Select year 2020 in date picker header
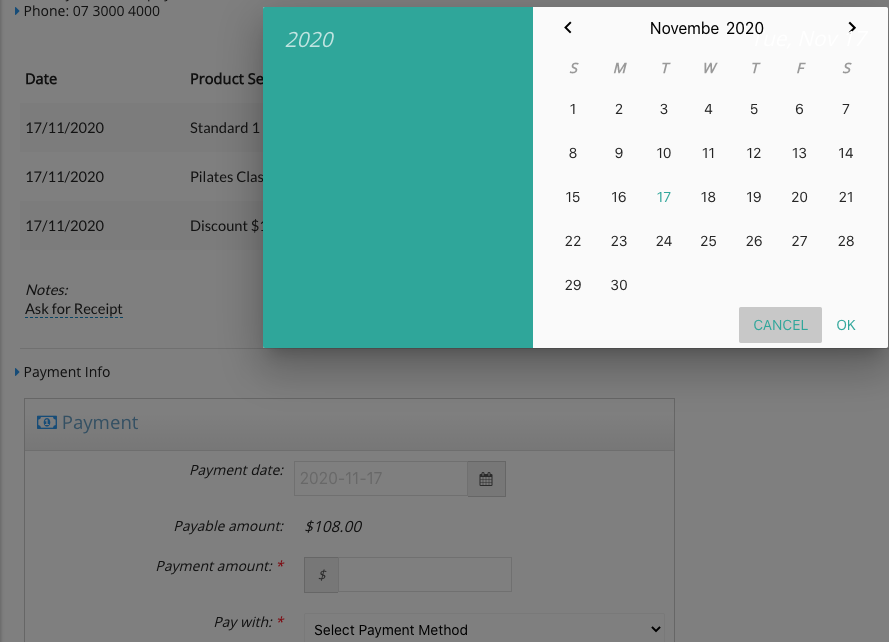Screen dimensions: 889x642 [309, 40]
